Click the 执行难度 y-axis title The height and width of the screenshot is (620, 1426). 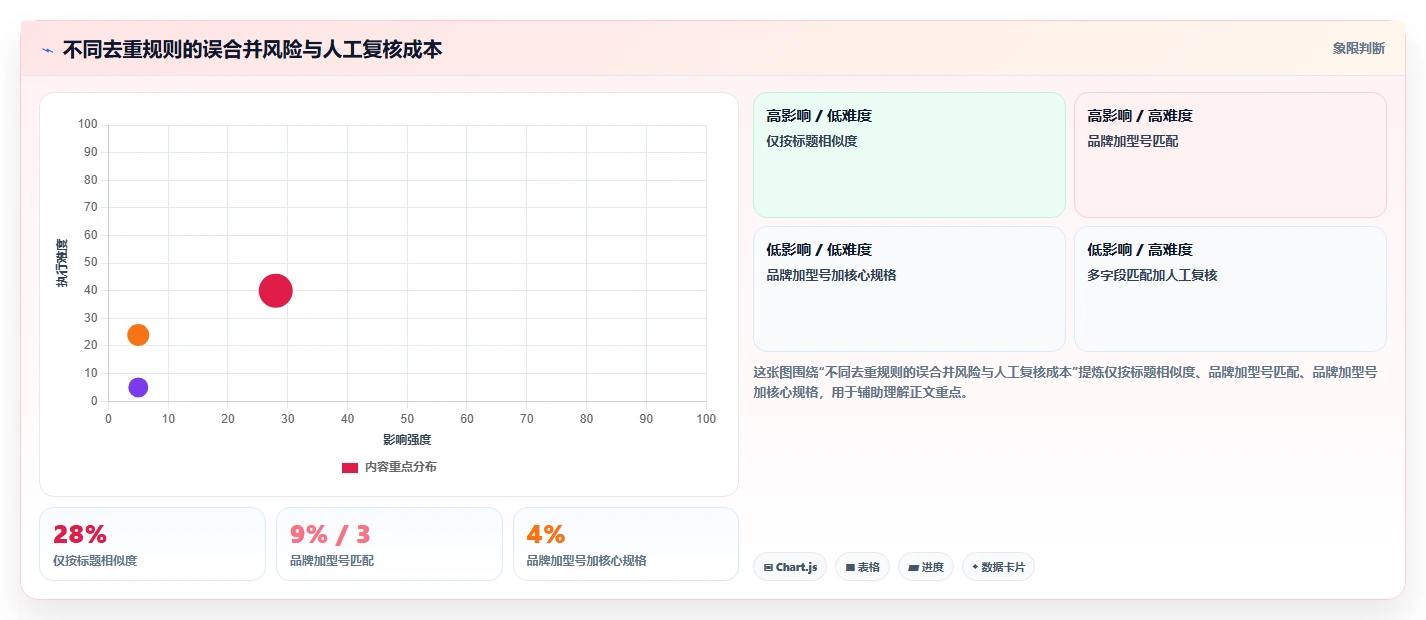coord(62,263)
